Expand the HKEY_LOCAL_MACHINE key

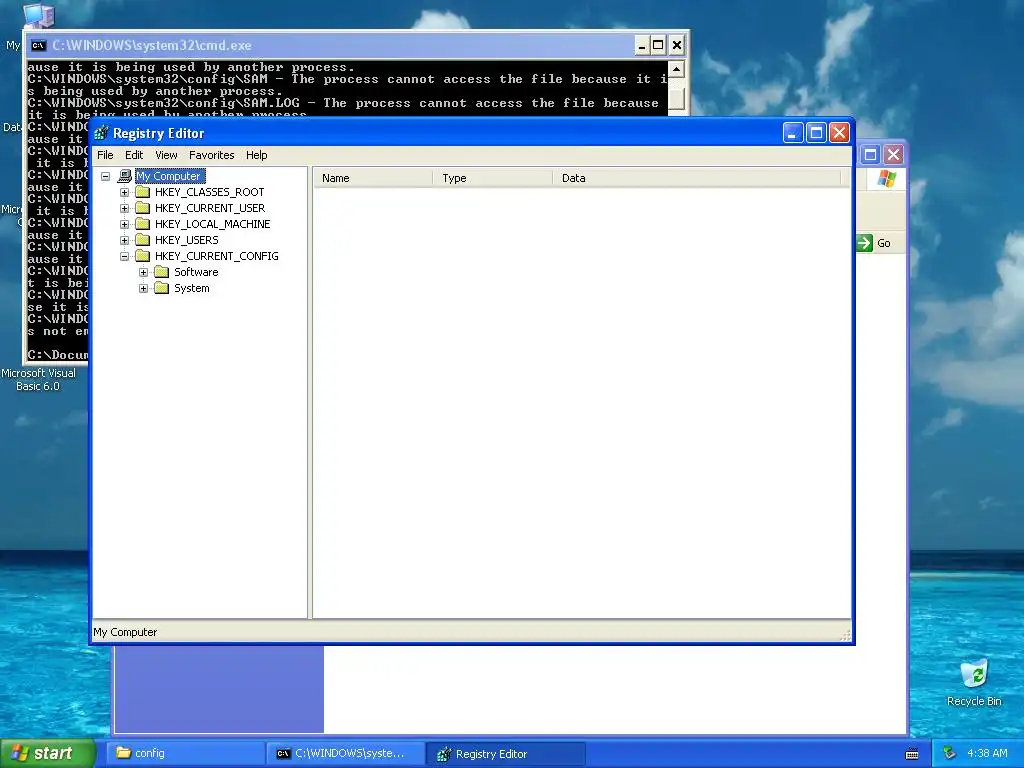pyautogui.click(x=124, y=225)
